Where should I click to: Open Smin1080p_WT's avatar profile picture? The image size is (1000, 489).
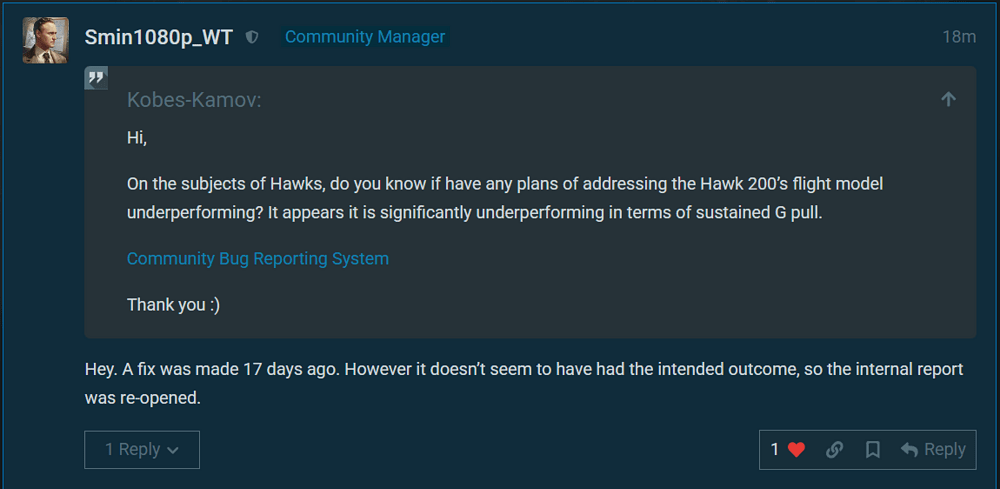[46, 40]
